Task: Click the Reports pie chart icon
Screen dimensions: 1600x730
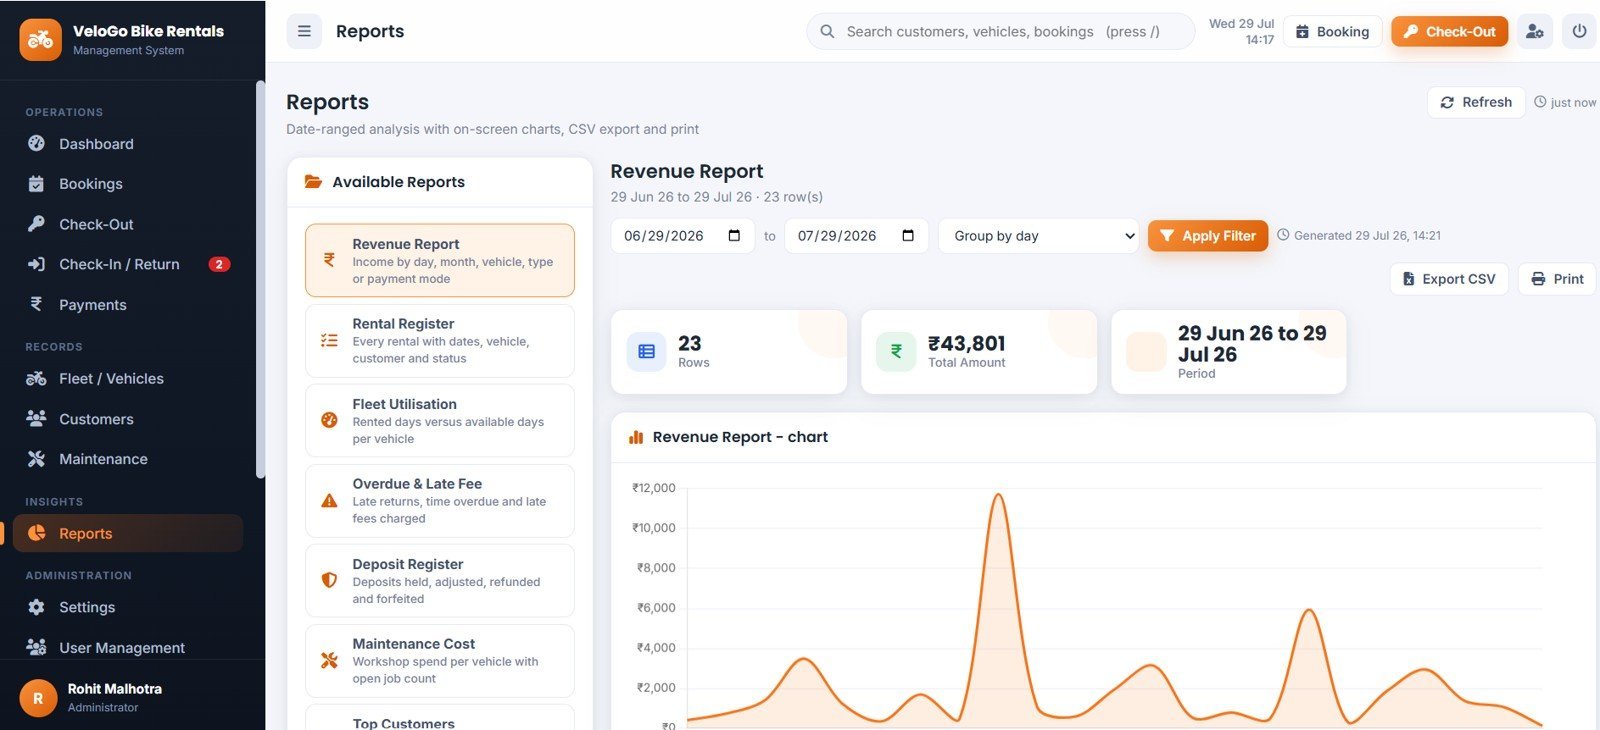Action: coord(36,533)
